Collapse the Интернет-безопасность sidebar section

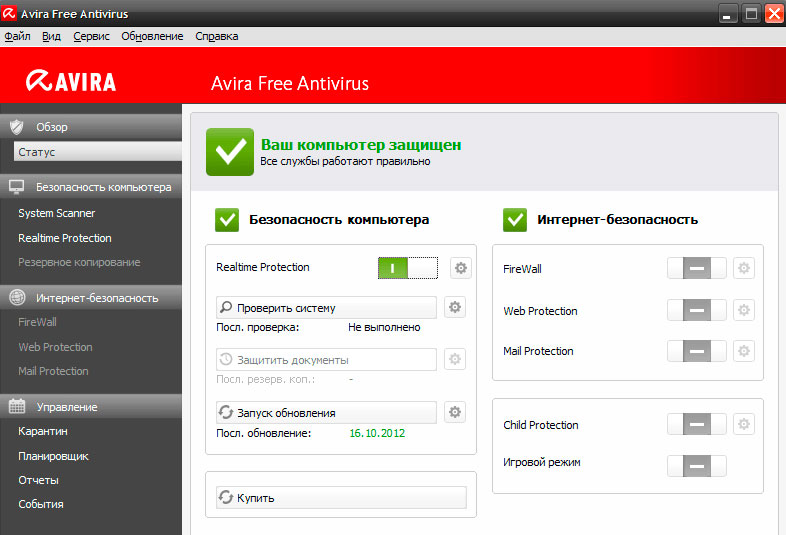pos(91,298)
